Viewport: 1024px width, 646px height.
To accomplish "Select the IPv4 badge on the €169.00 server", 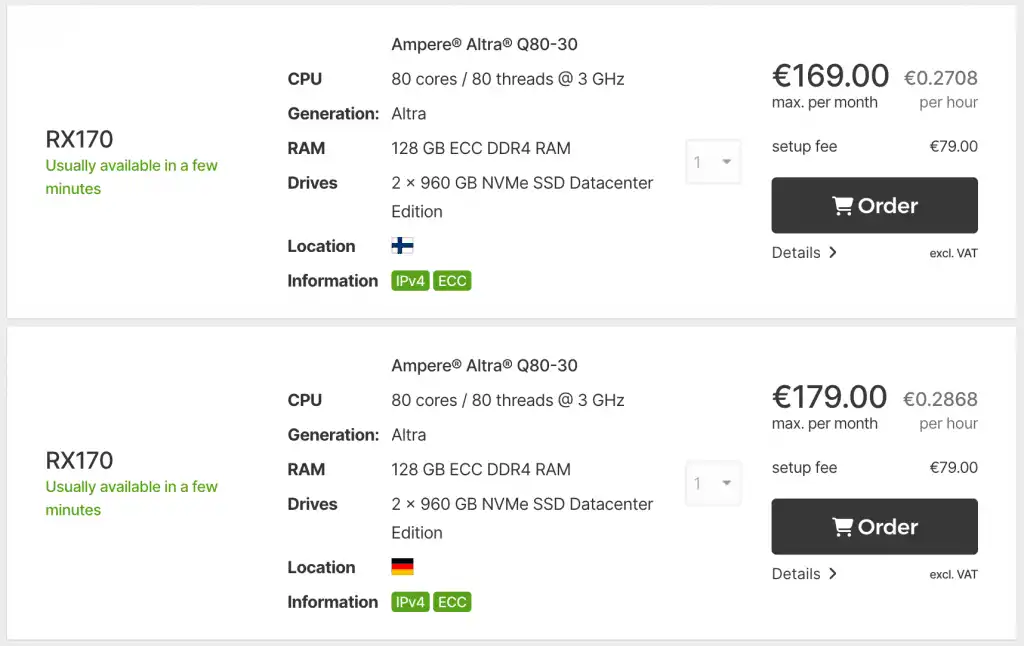I will (411, 281).
